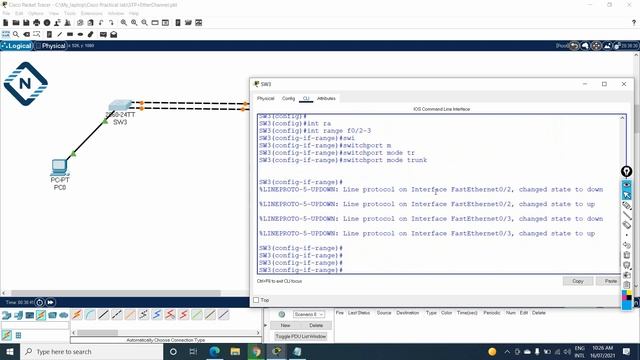Open the Windows Start menu

pos(10,351)
